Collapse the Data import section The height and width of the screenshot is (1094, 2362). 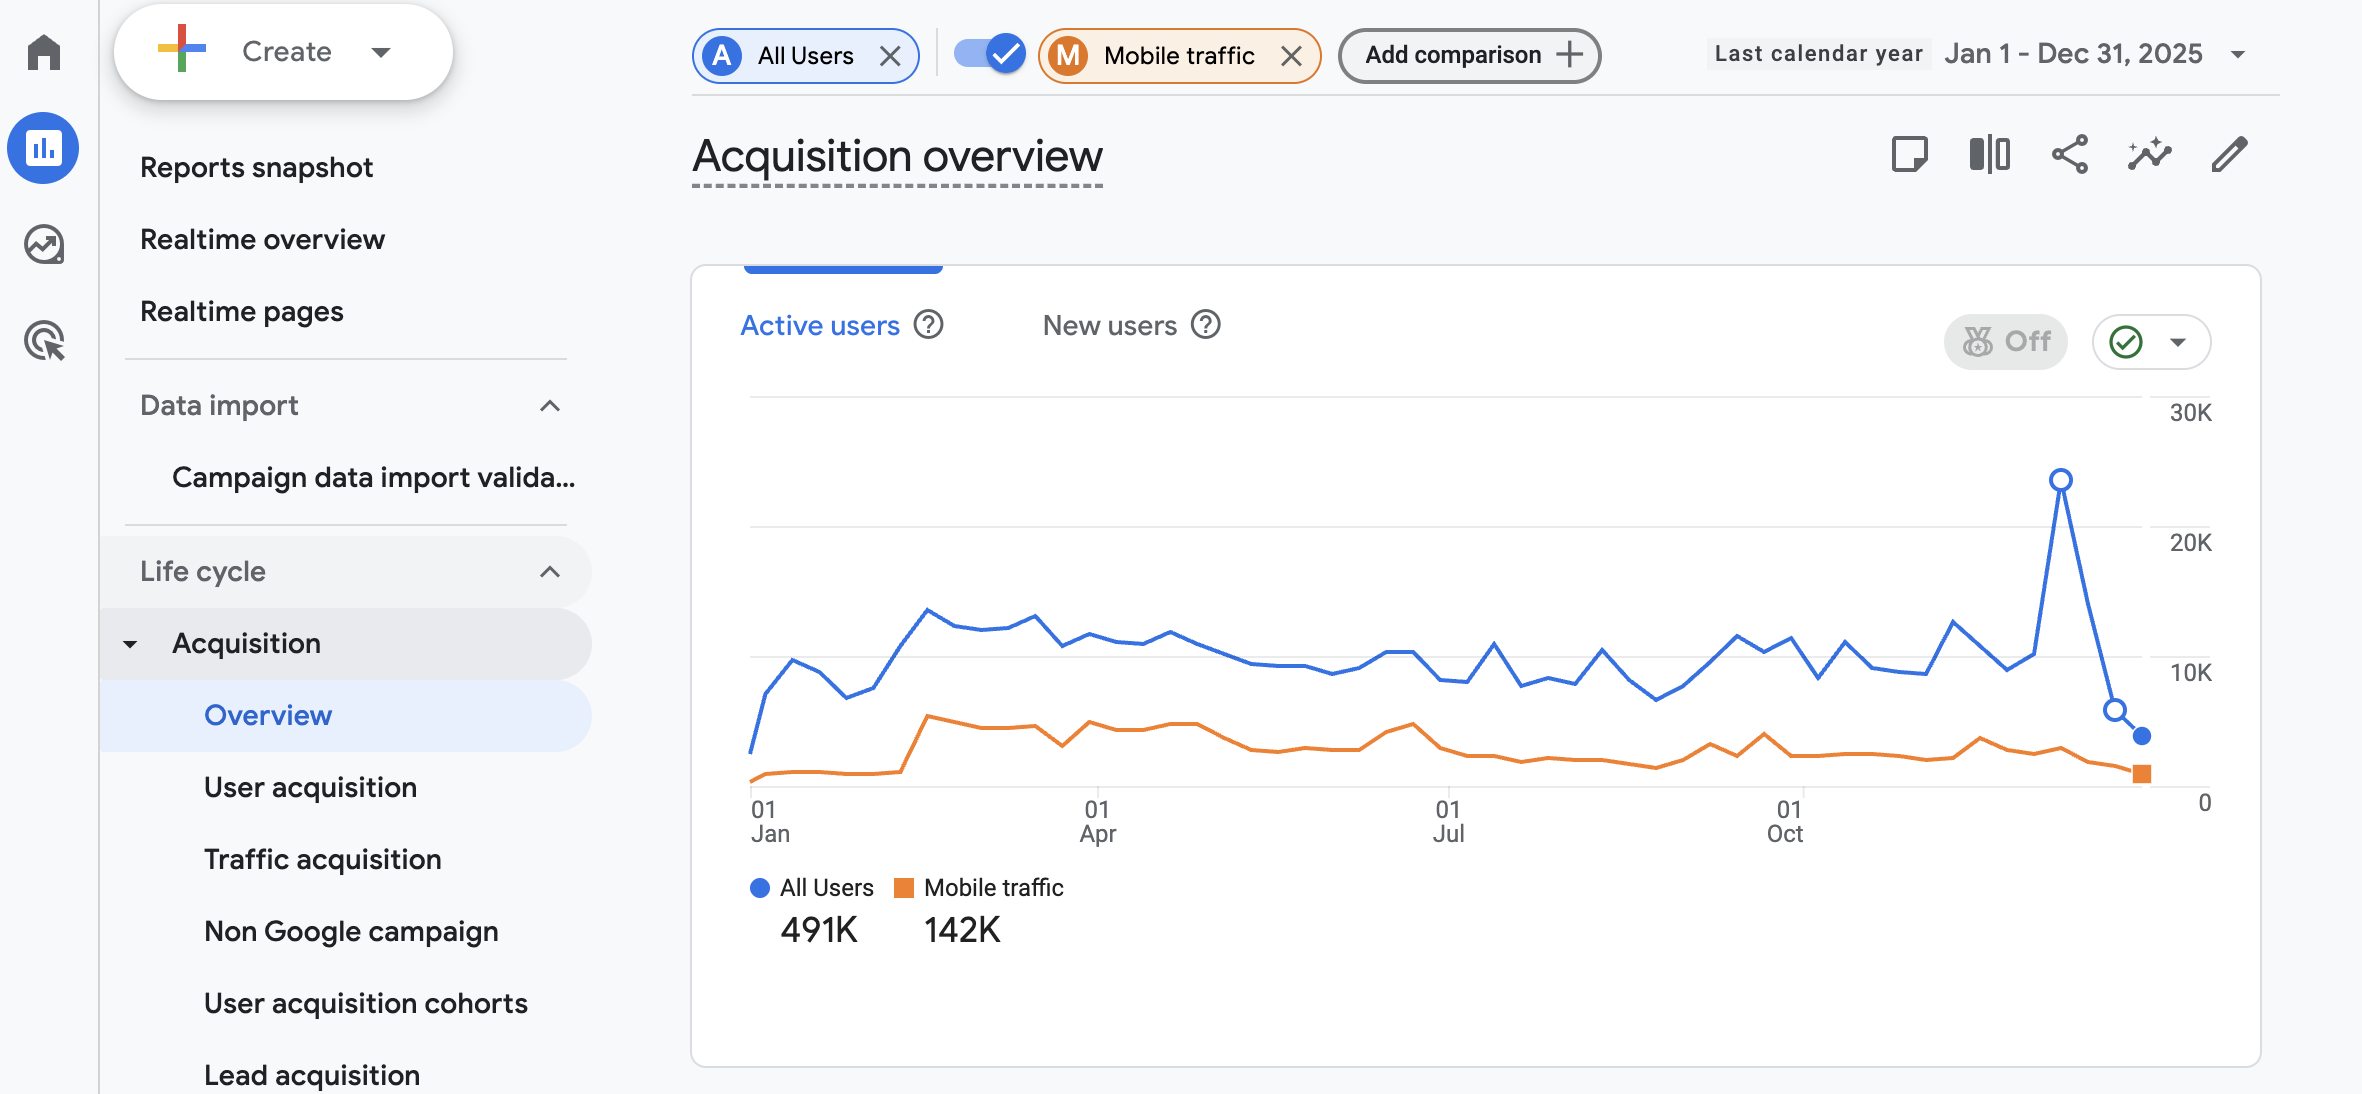(x=549, y=406)
